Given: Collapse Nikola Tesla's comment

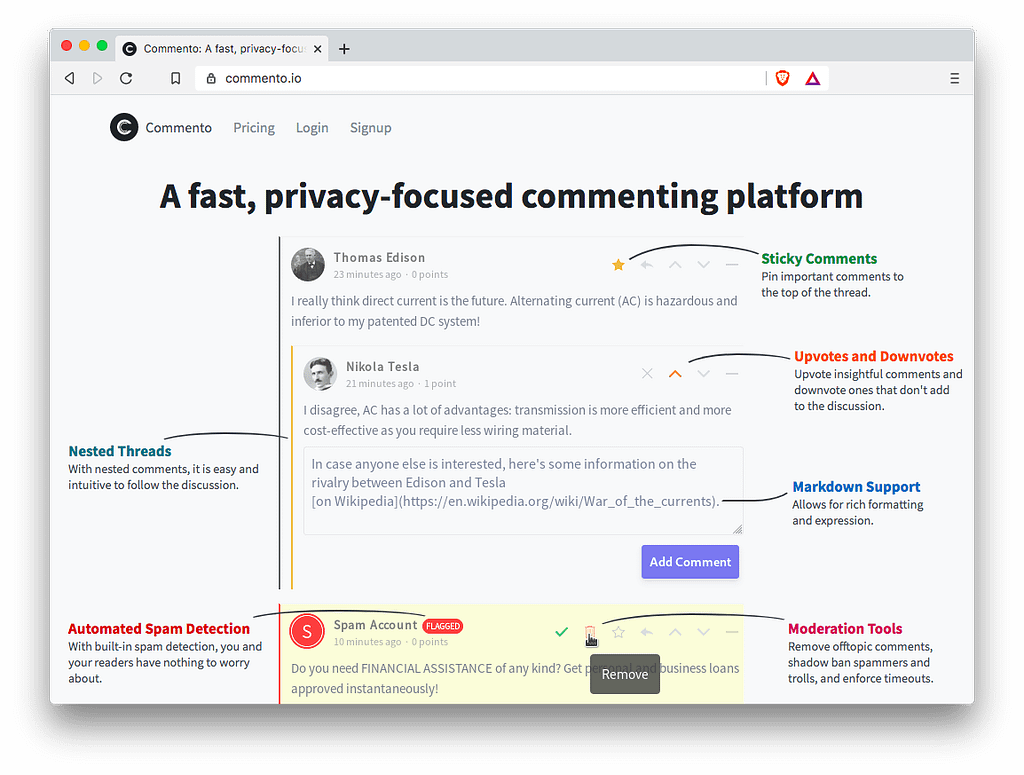Looking at the screenshot, I should pos(731,373).
